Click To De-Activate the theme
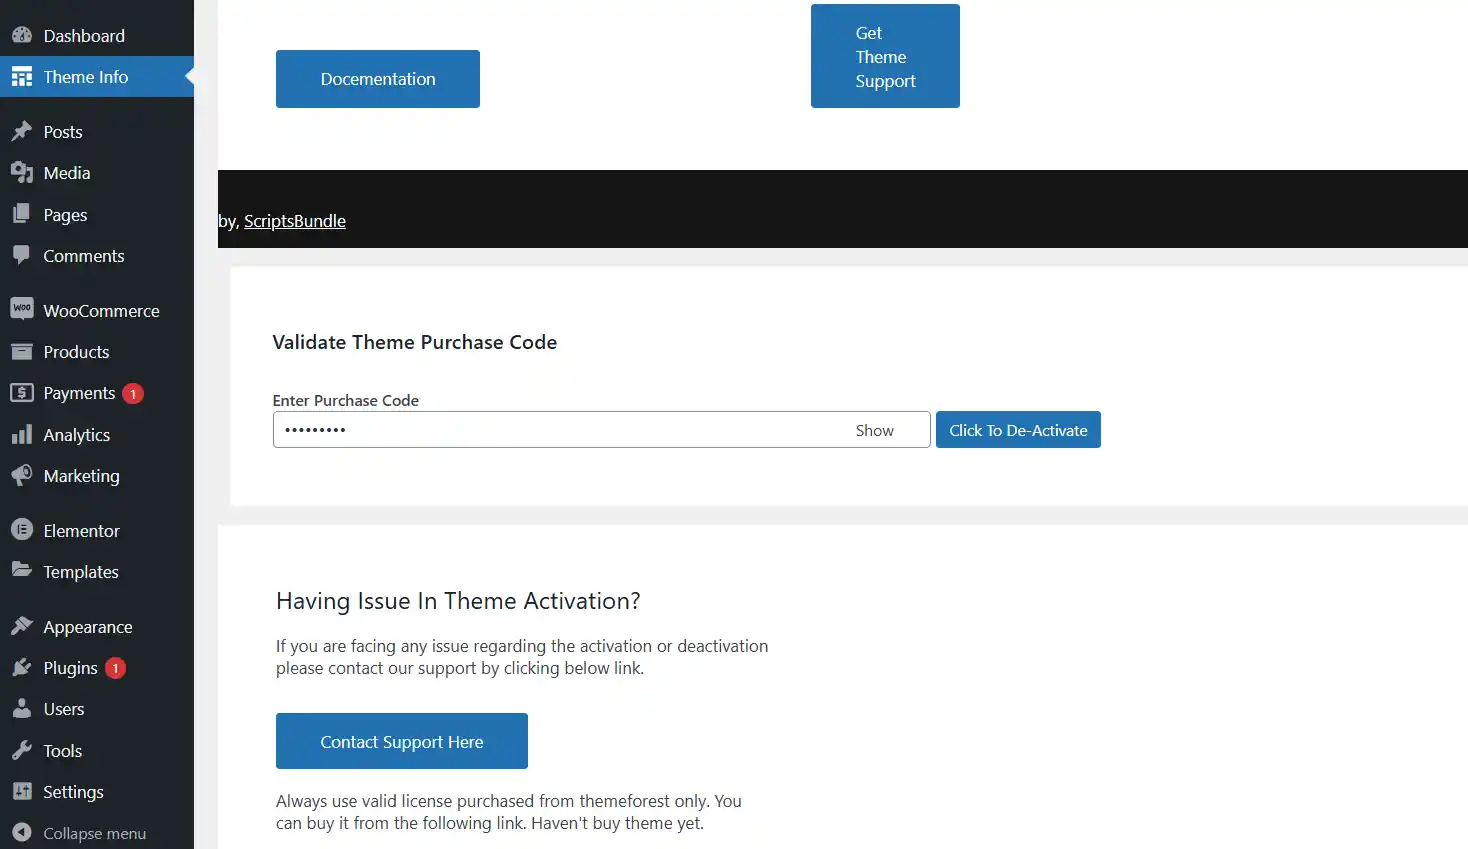 tap(1018, 430)
